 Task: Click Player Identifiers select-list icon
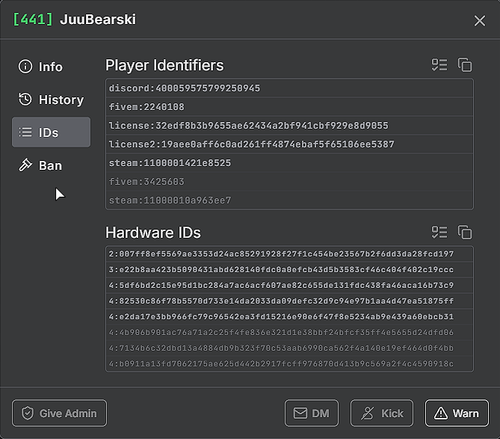439,65
